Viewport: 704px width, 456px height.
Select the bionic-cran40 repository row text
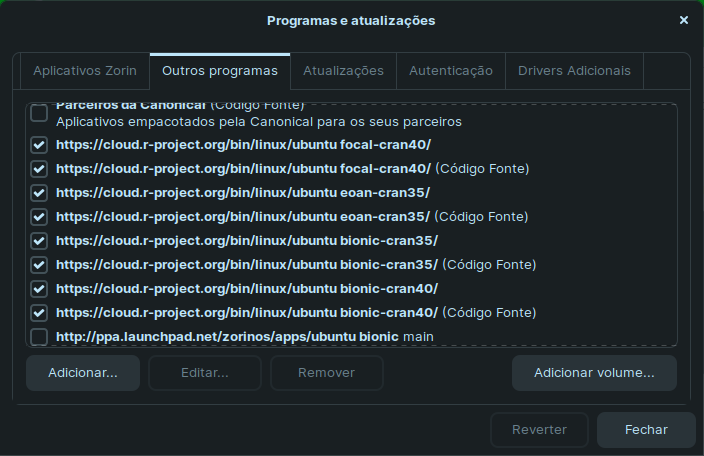point(247,289)
